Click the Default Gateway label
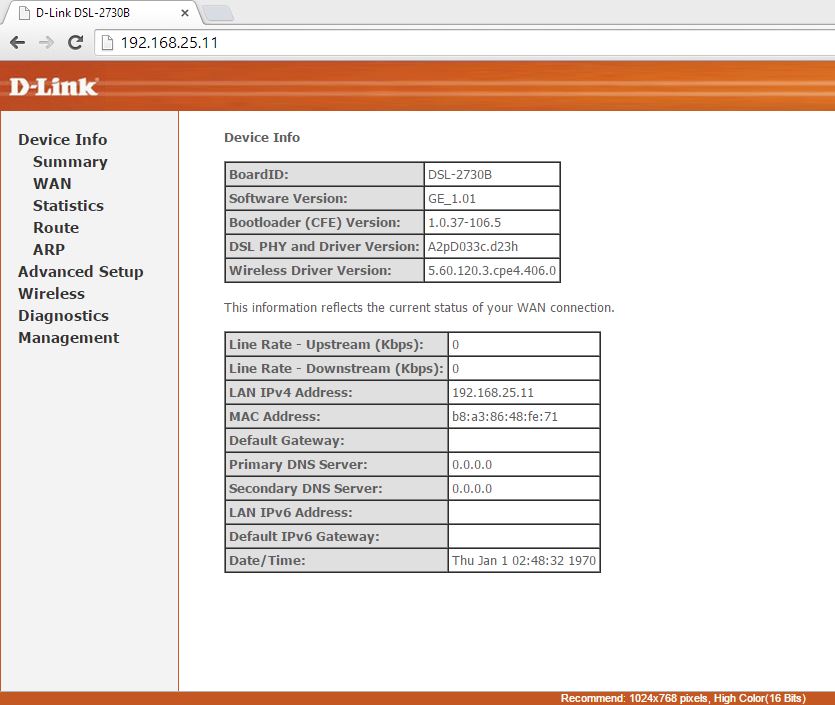This screenshot has width=835, height=705. click(x=286, y=440)
